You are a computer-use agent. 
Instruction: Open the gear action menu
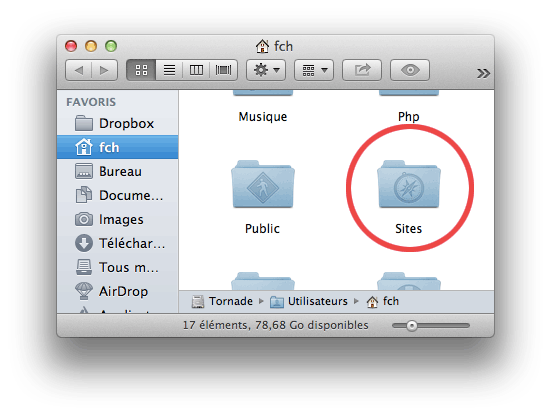point(266,70)
